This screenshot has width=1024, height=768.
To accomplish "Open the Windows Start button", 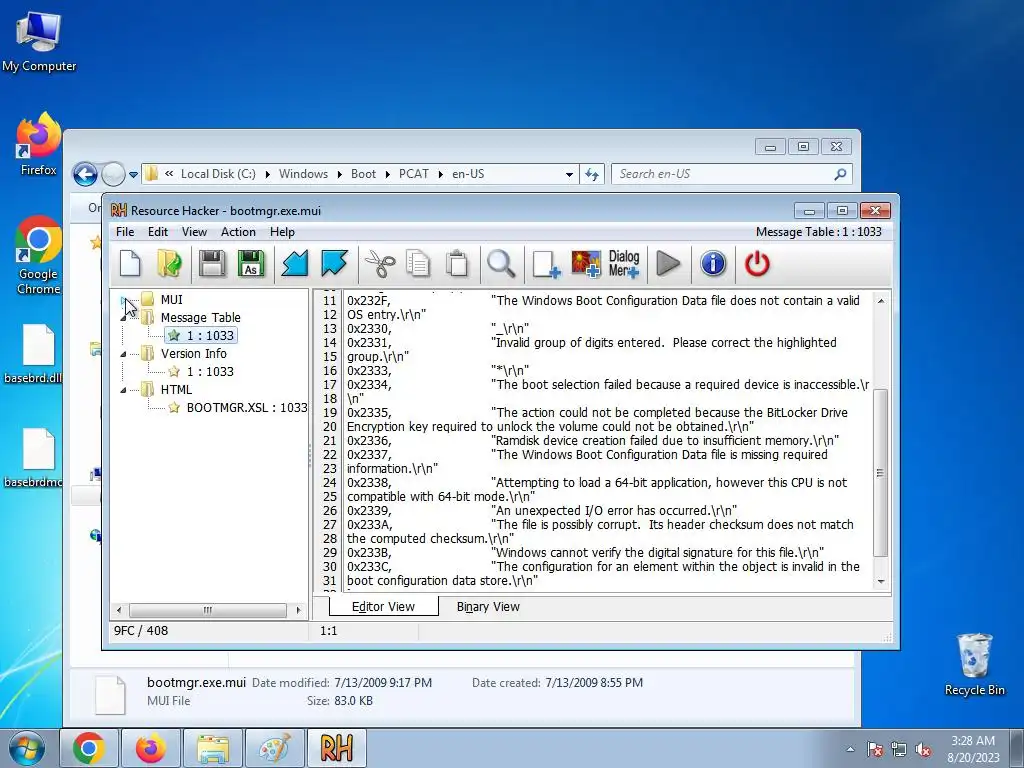I will 27,748.
